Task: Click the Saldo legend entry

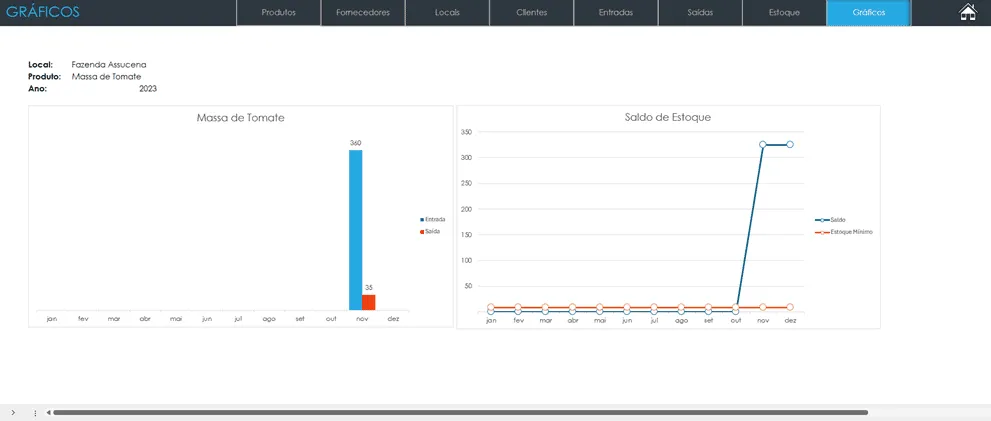Action: tap(830, 220)
